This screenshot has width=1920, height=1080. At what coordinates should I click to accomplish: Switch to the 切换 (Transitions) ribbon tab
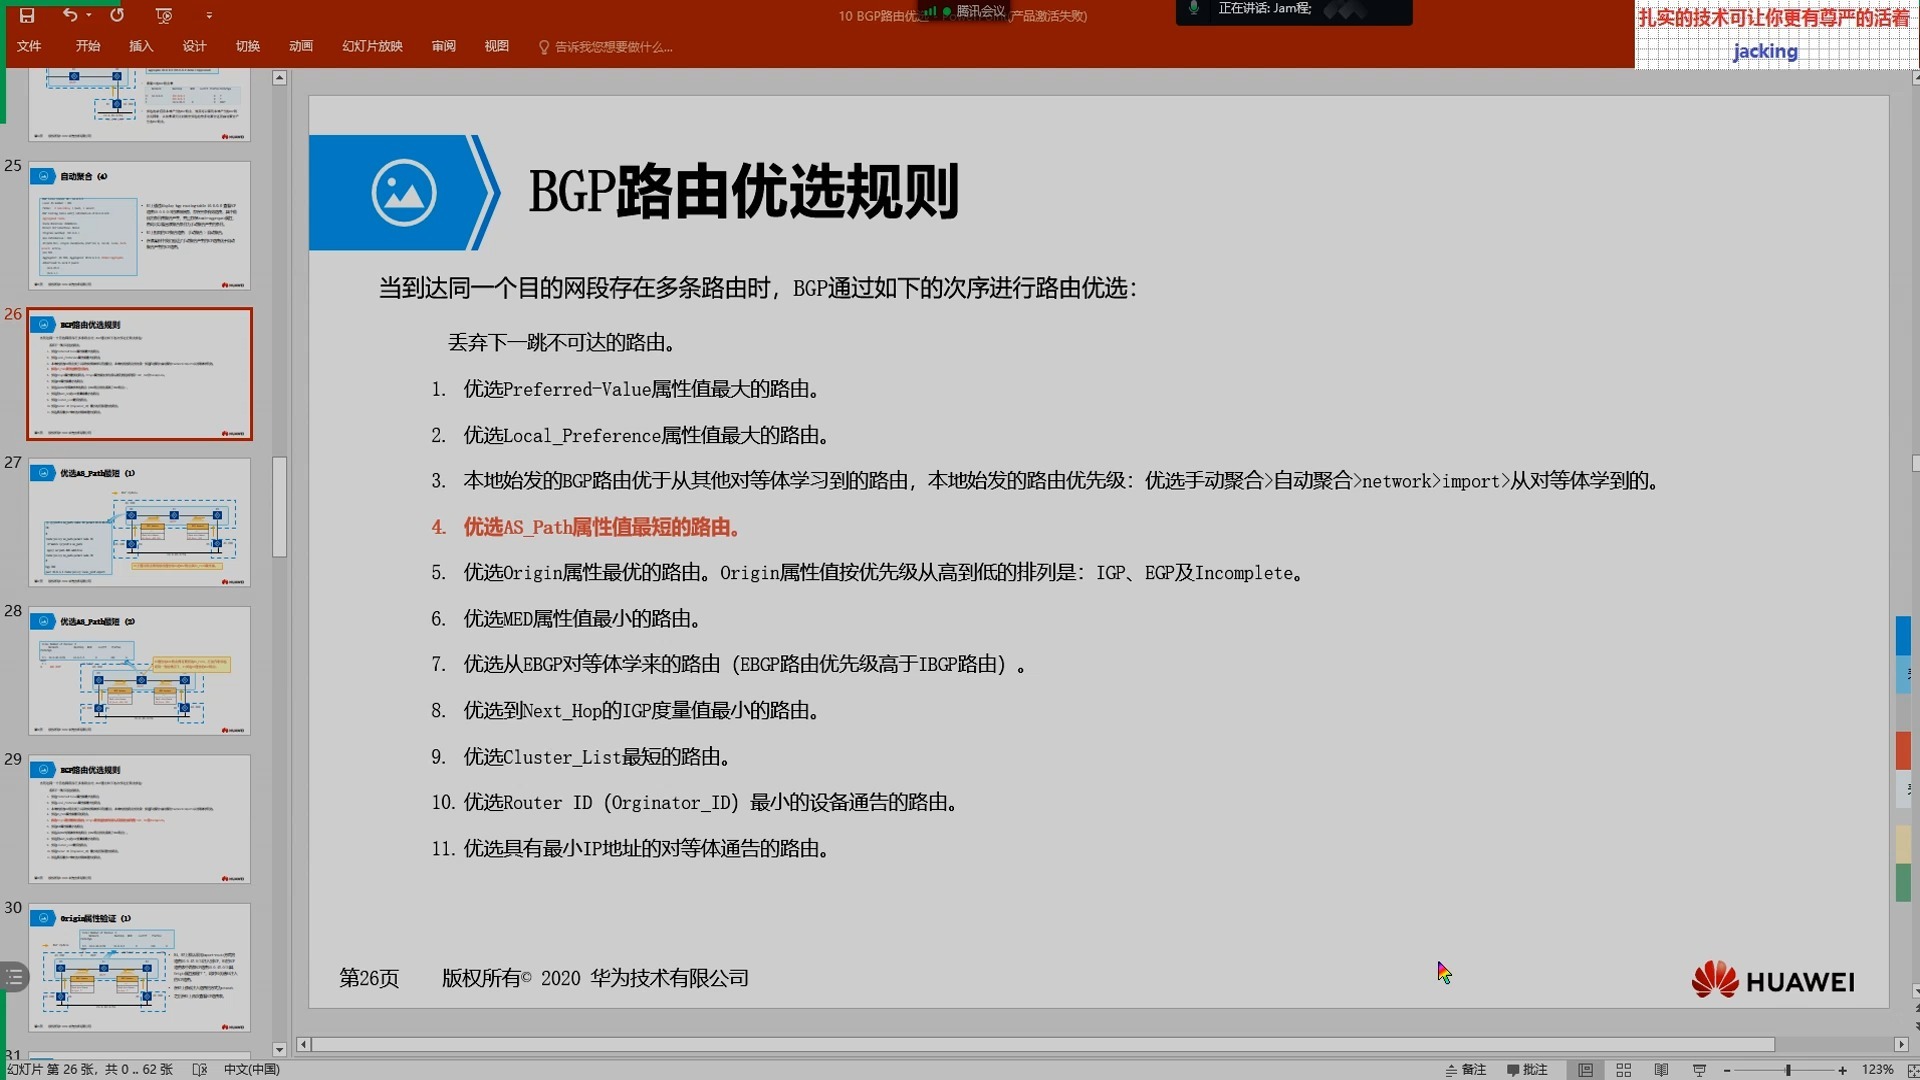point(248,46)
